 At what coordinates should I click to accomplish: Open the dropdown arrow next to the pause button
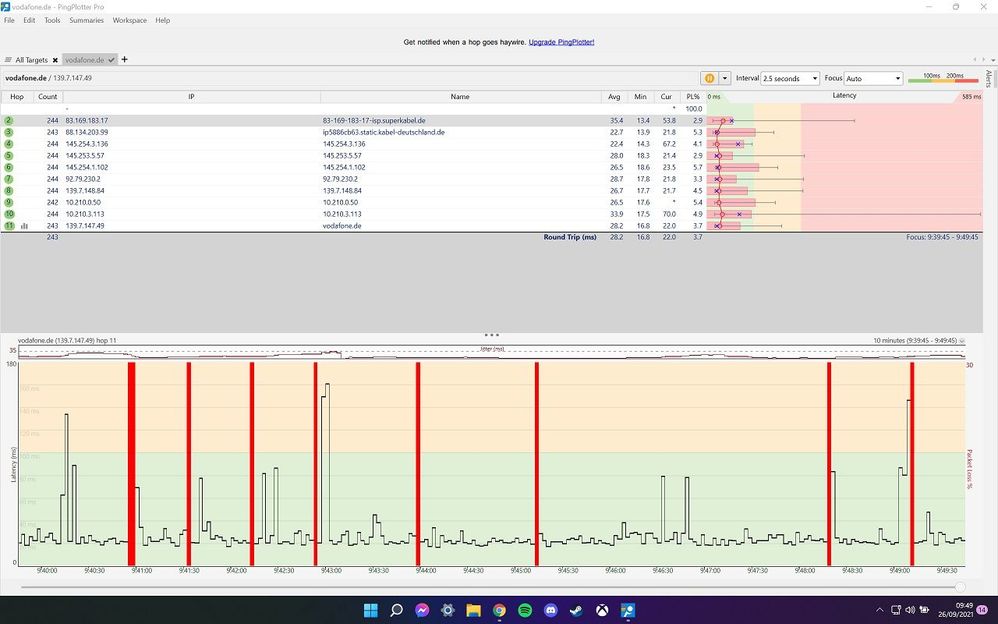724,78
